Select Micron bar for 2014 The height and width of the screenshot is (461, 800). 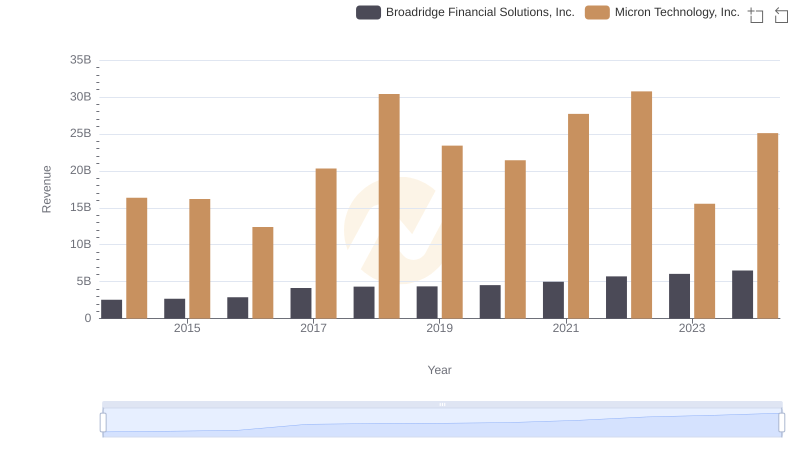point(137,258)
